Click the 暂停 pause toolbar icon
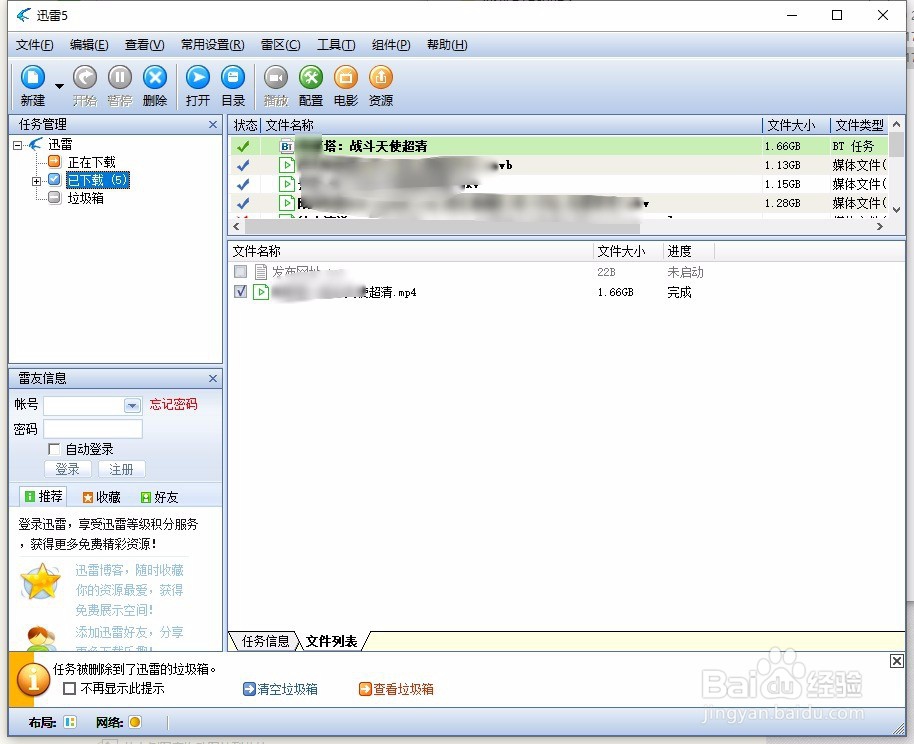The width and height of the screenshot is (914, 744). tap(119, 78)
